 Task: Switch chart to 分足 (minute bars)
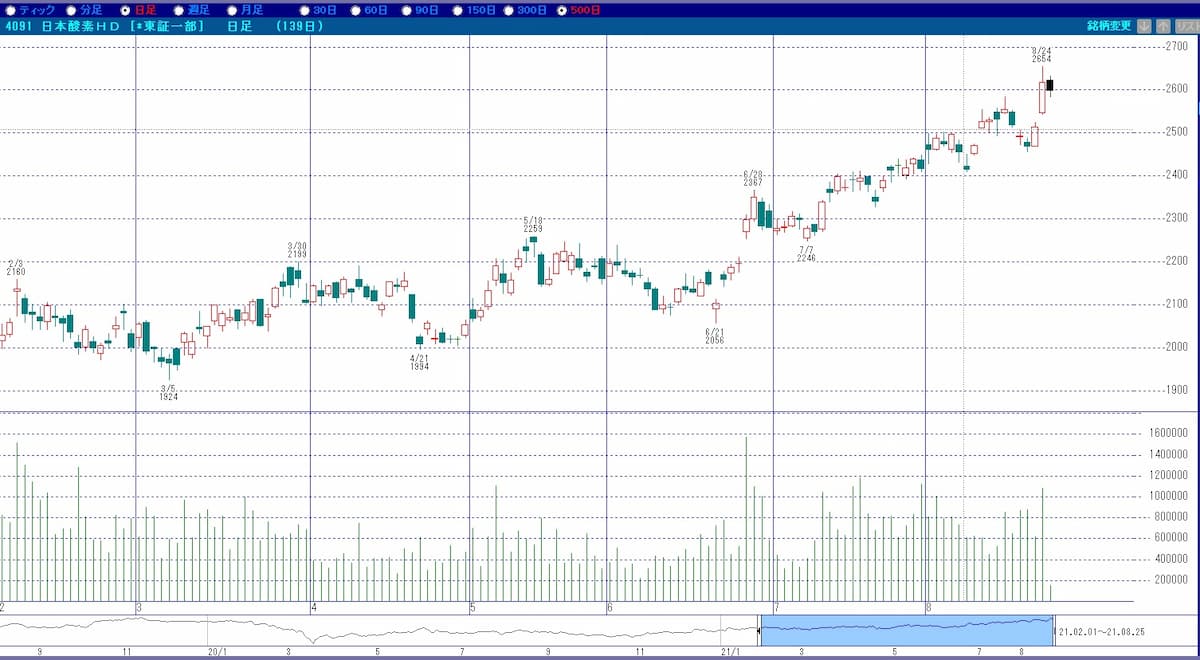coord(71,9)
